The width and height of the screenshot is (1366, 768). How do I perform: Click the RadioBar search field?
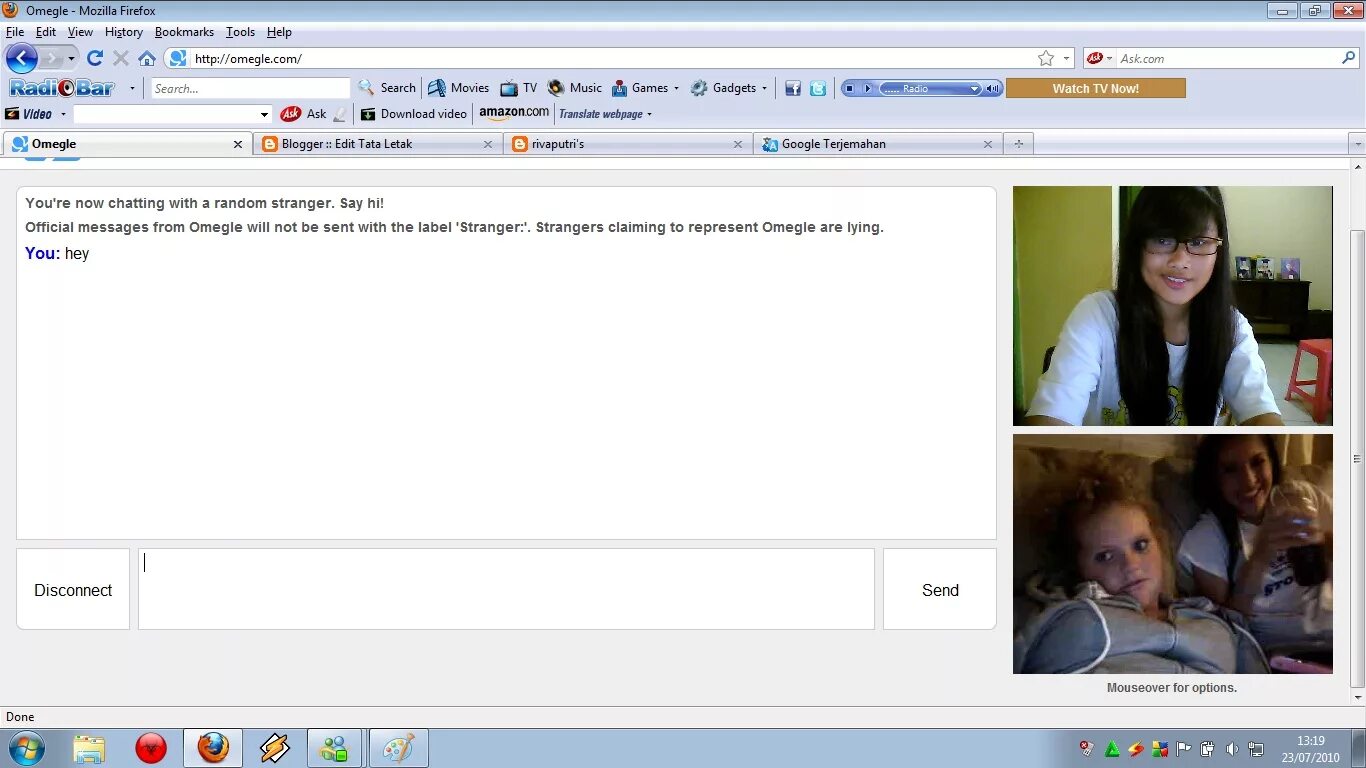(x=250, y=88)
